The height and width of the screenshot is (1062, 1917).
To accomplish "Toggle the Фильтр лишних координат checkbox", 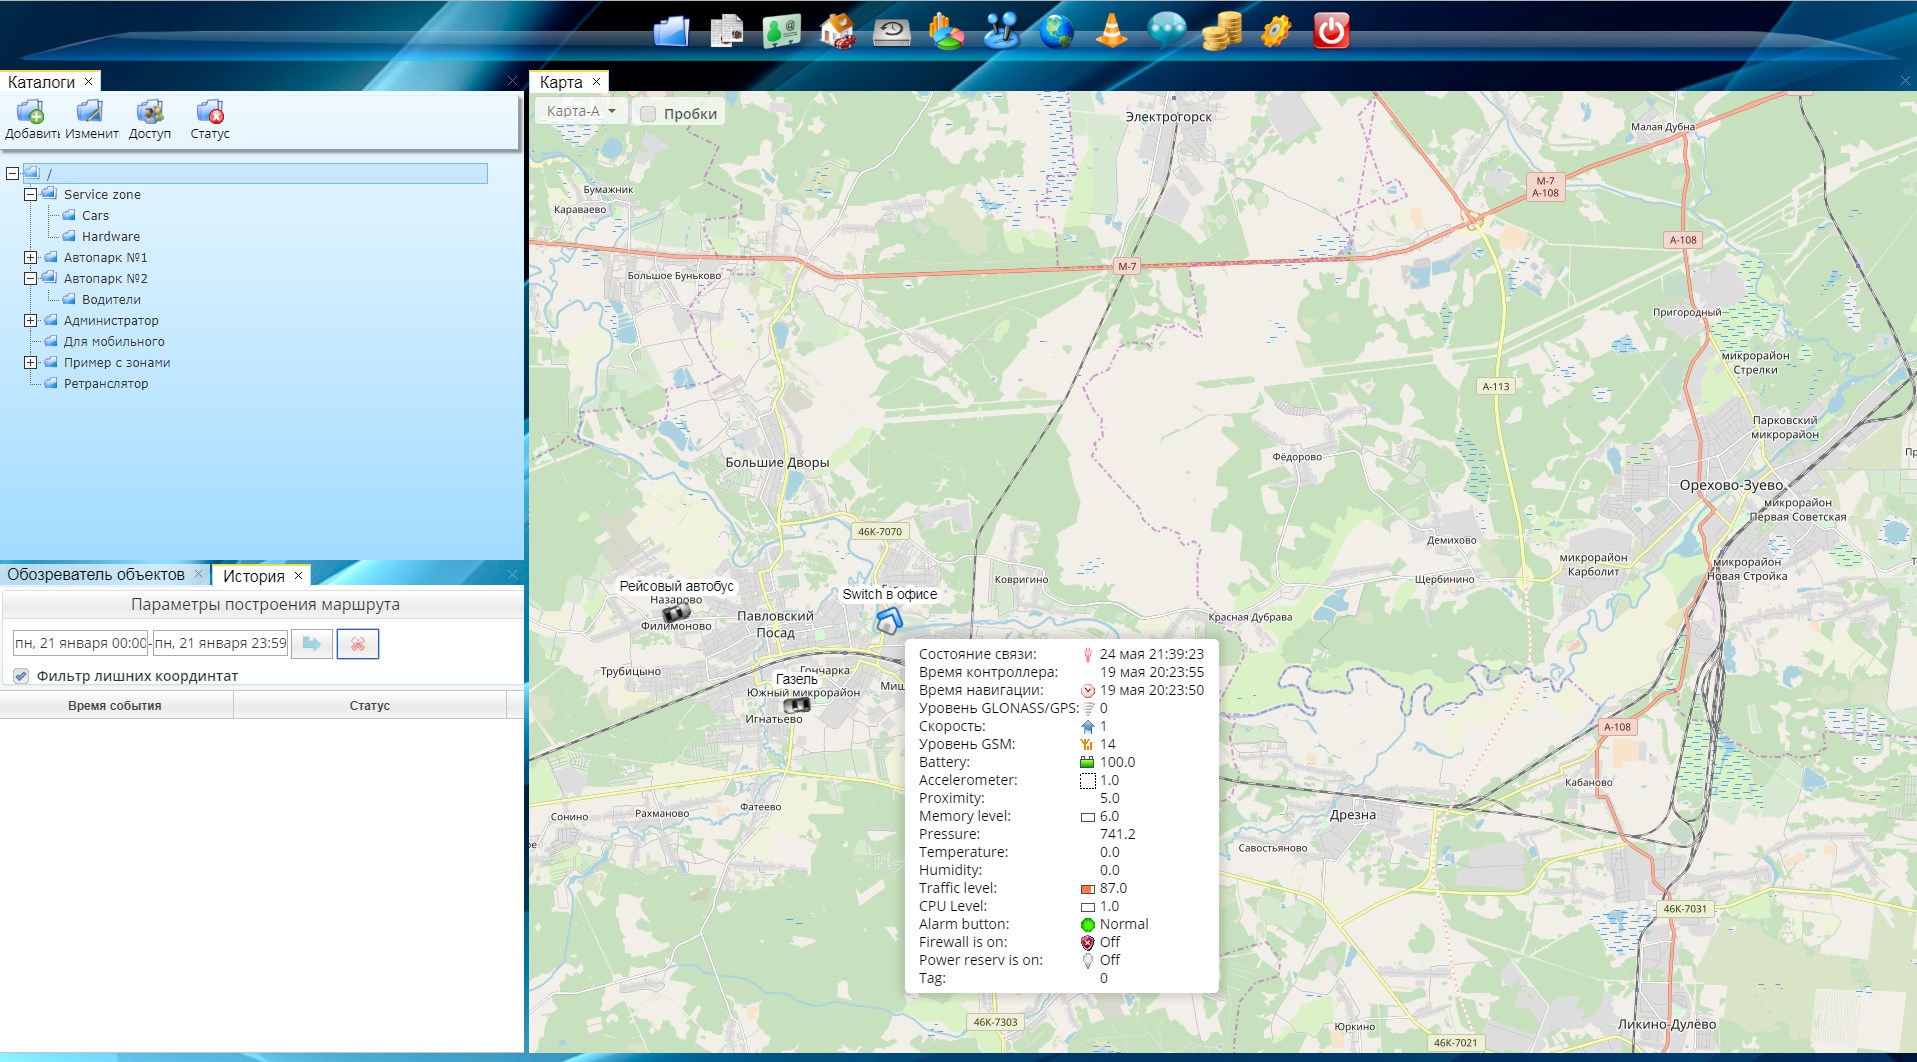I will (21, 676).
